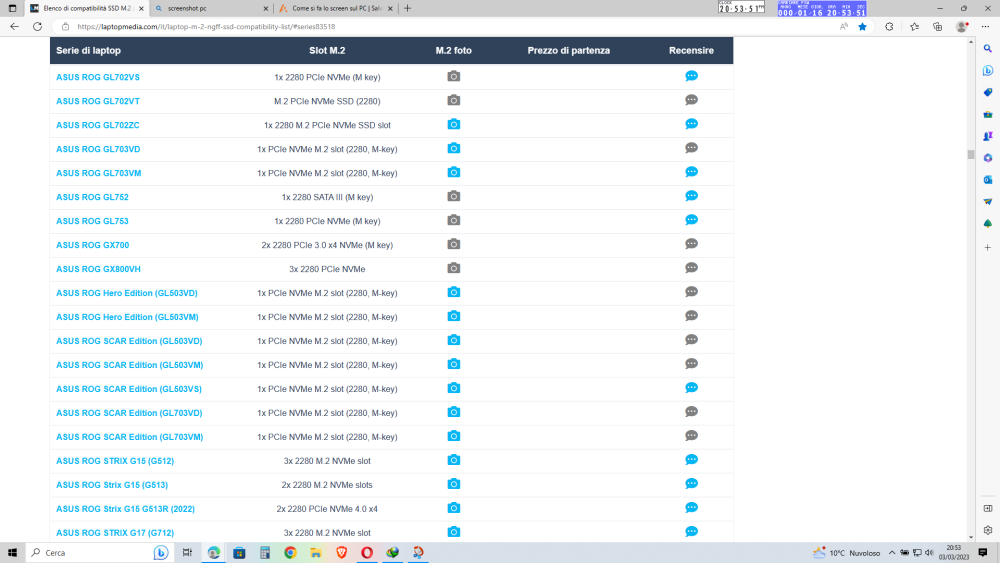Open Outlook icon in Edge sidebar
Screen dimensions: 1000x563
(x=987, y=180)
